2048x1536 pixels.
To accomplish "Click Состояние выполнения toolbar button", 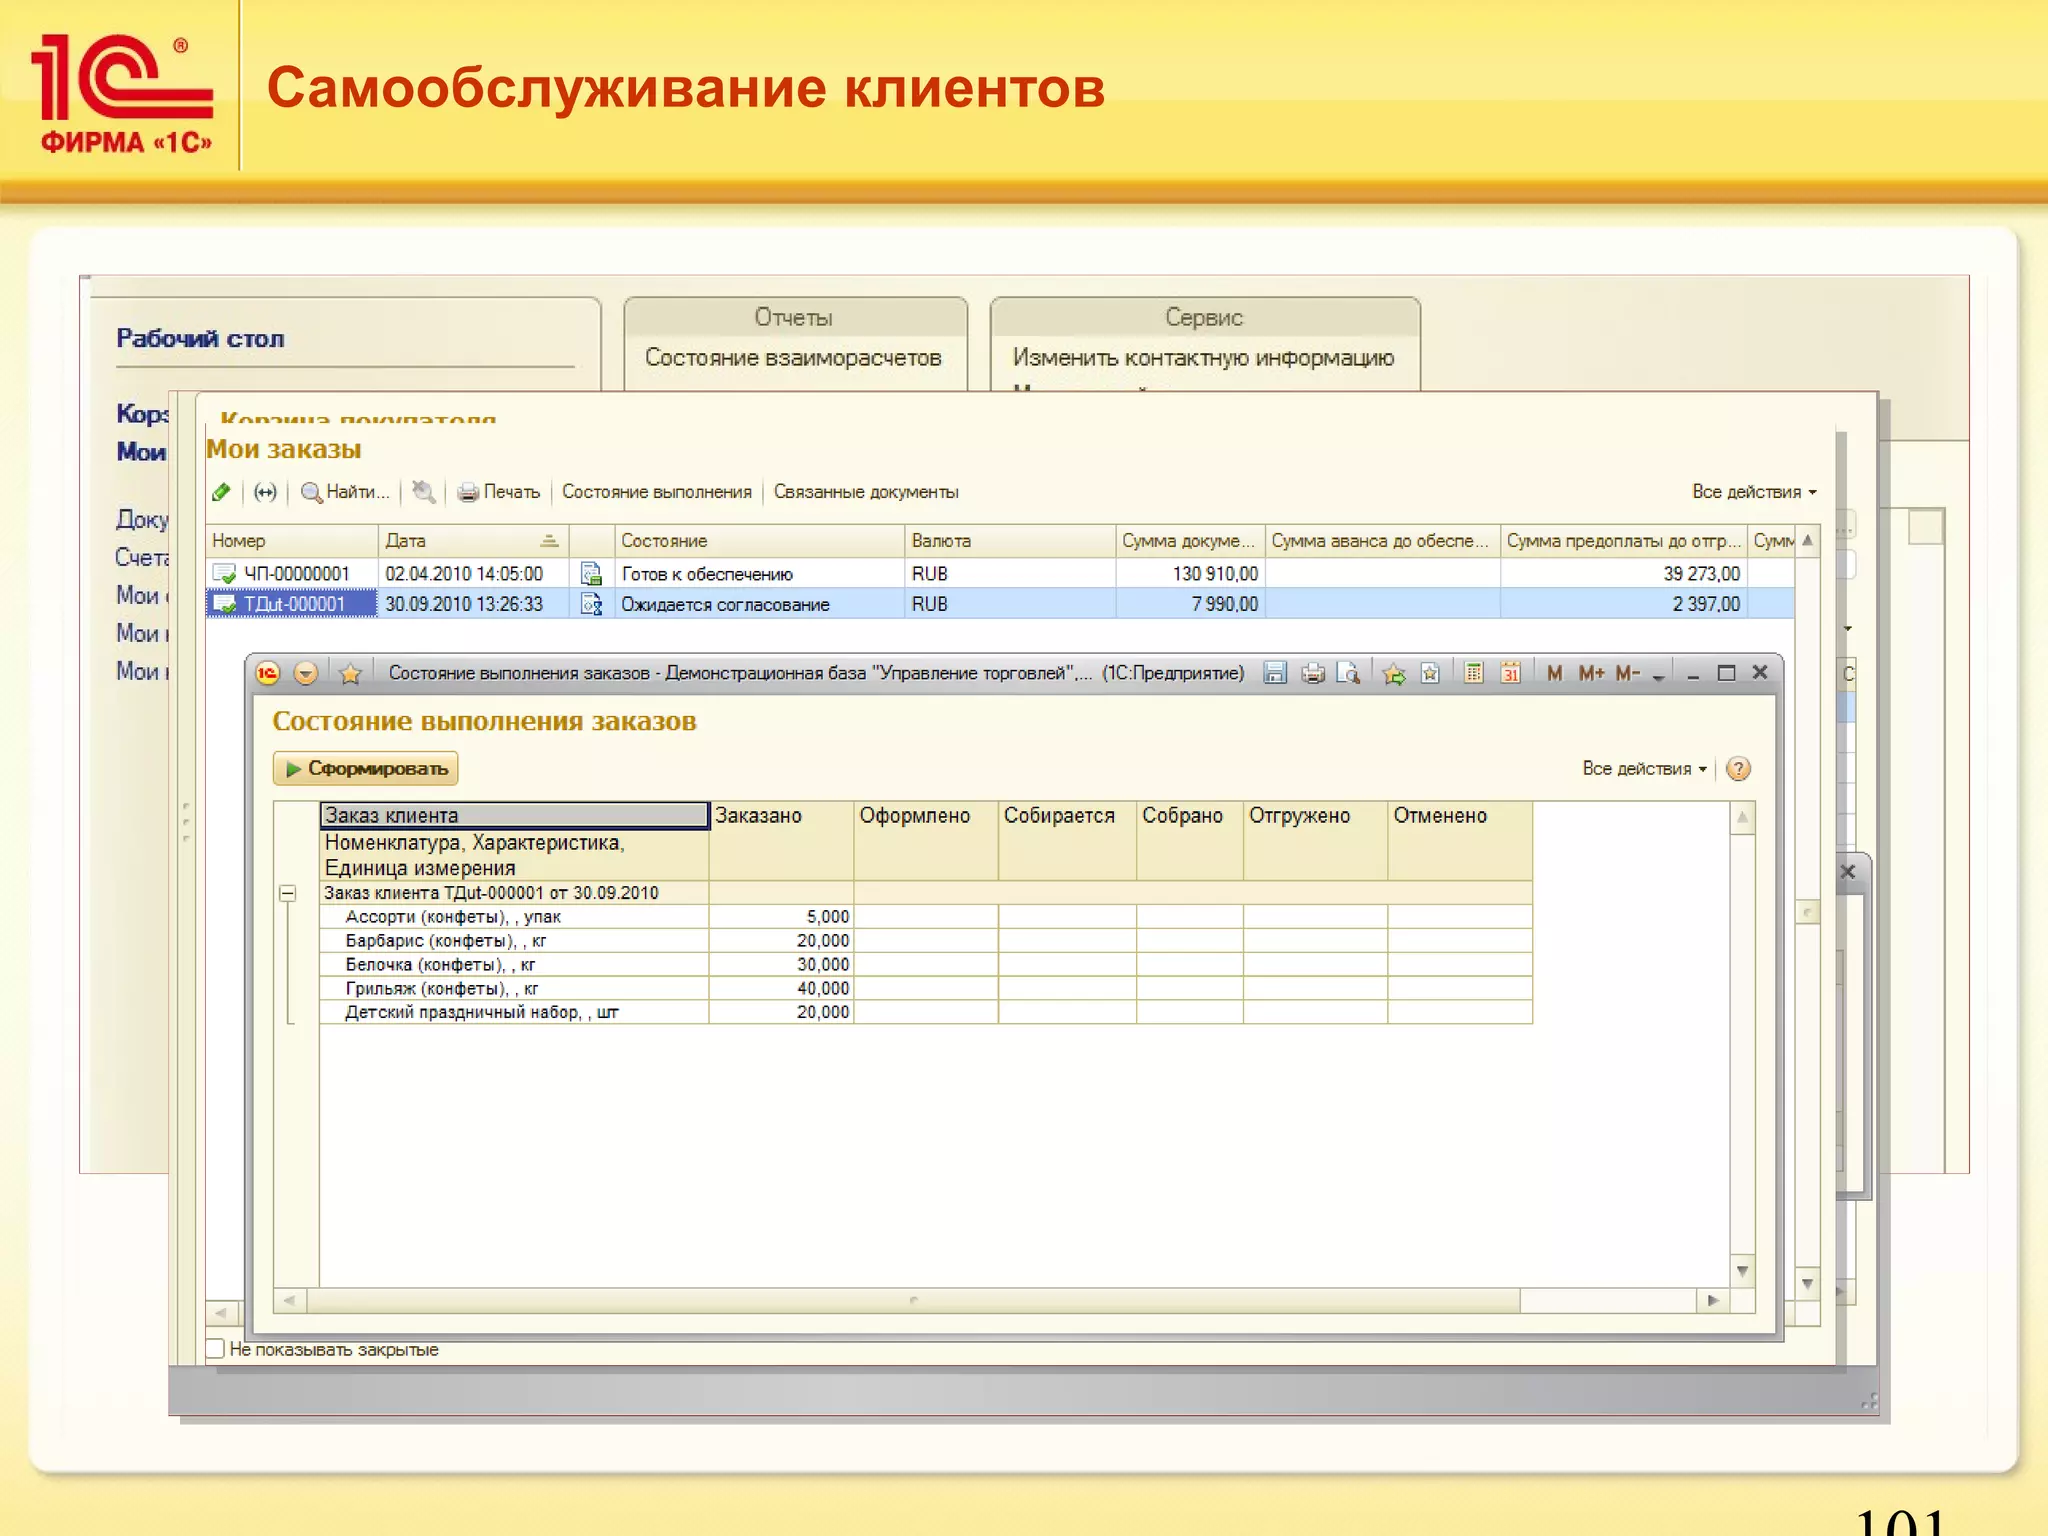I will pos(657,492).
